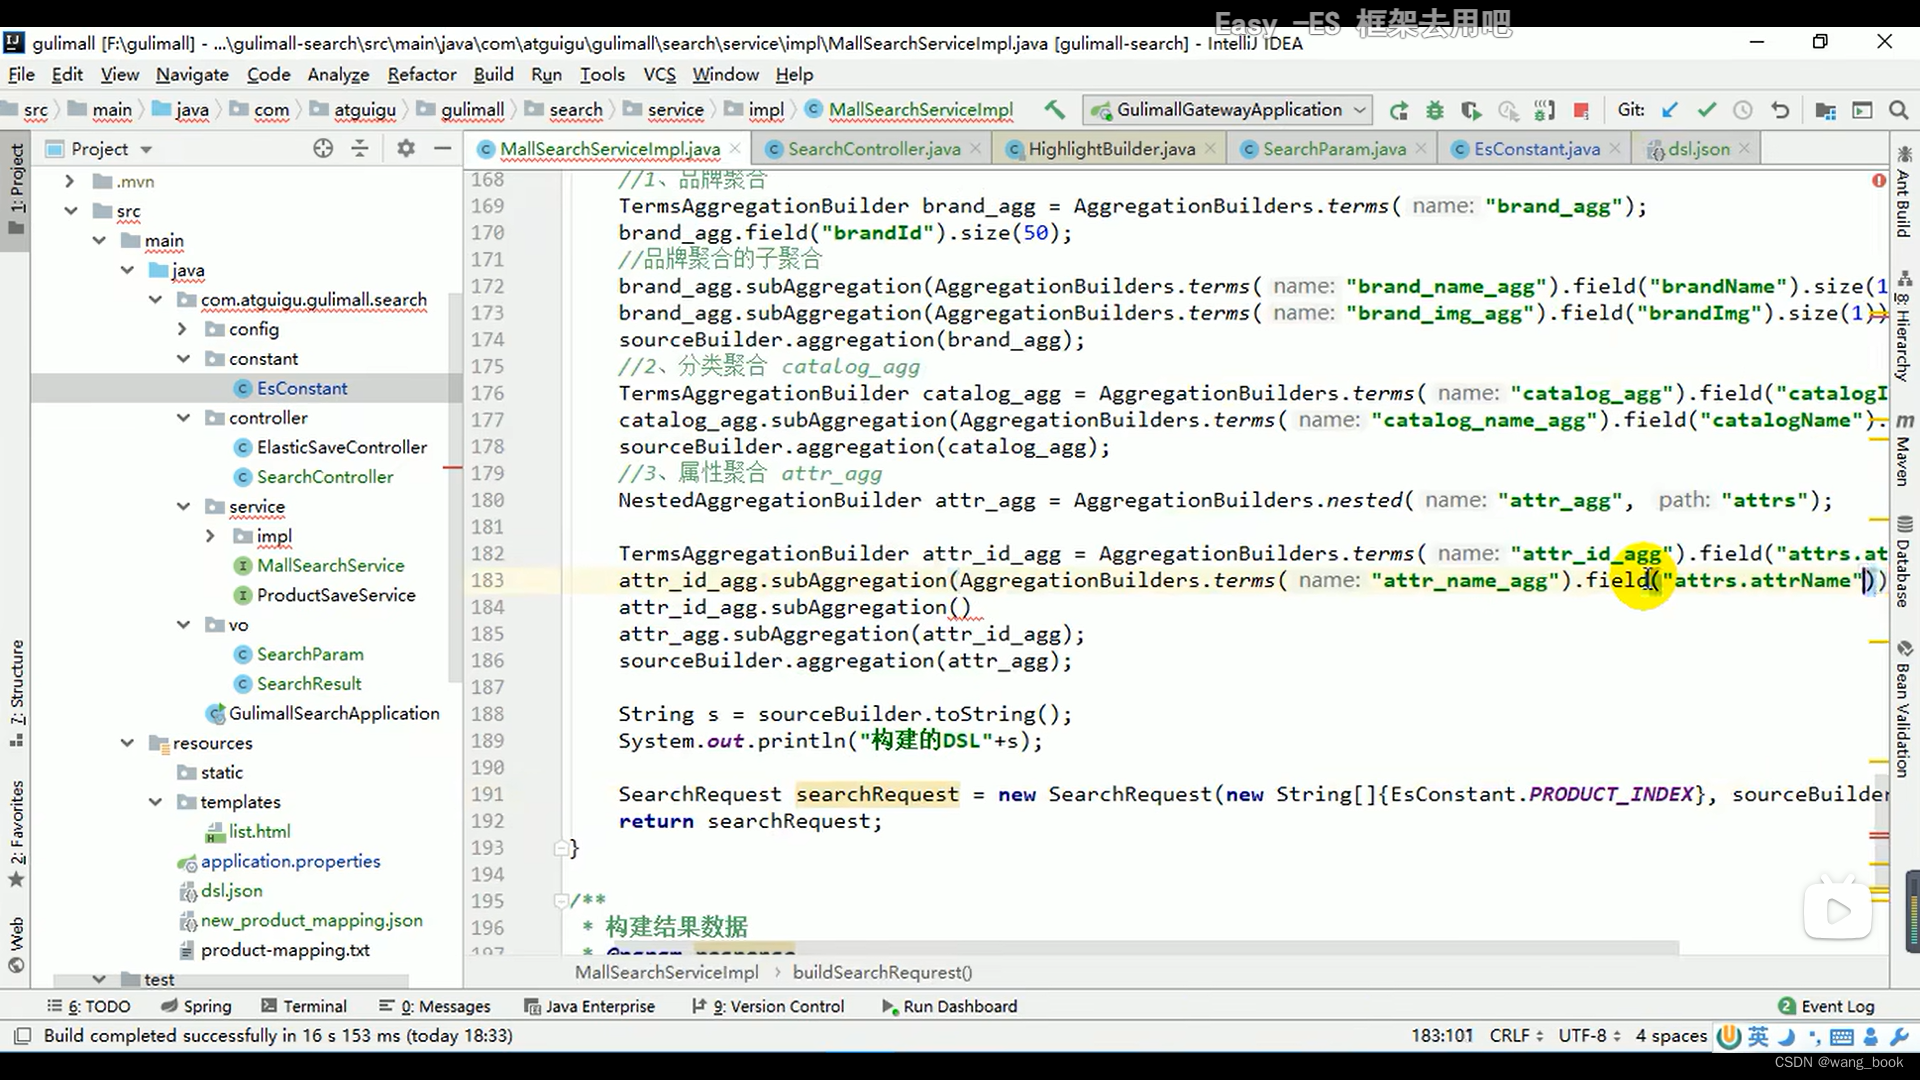Toggle the Version Control tool window

tap(768, 1006)
